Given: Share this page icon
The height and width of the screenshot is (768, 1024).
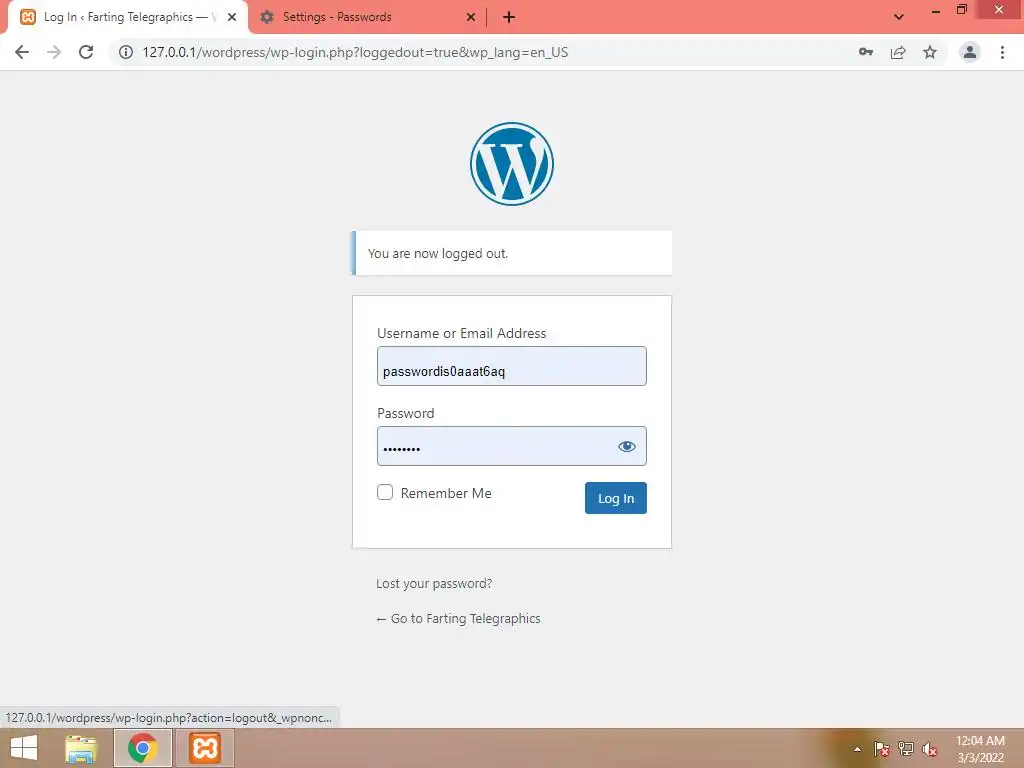Looking at the screenshot, I should [898, 52].
